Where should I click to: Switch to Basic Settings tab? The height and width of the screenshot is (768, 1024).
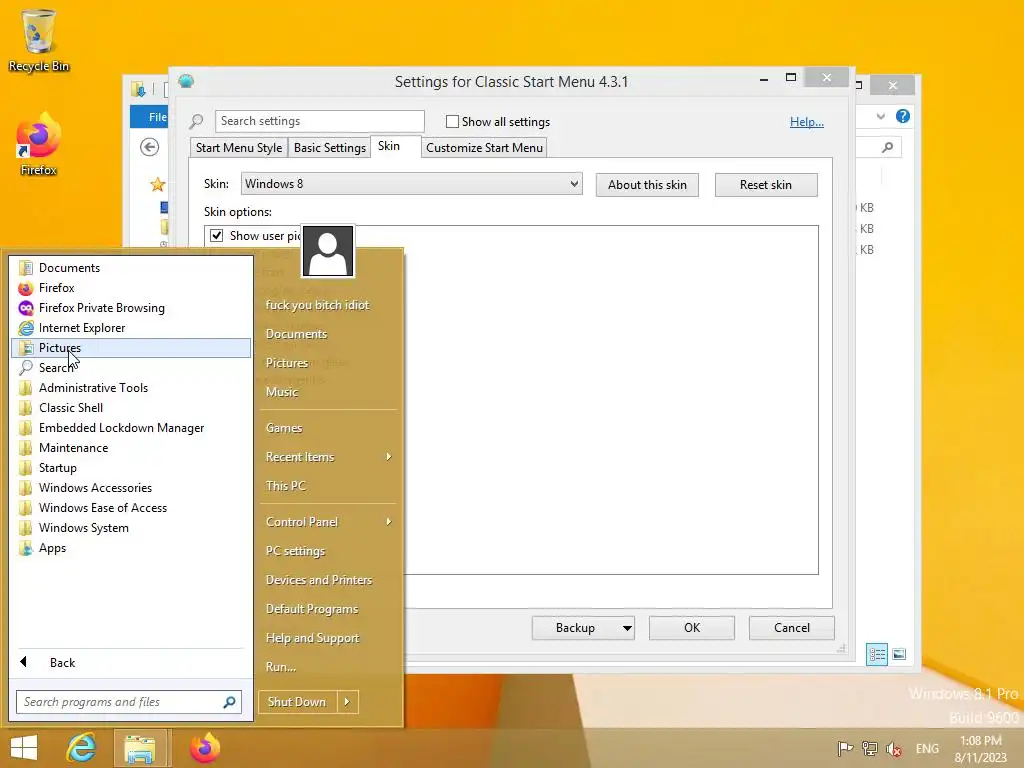pyautogui.click(x=329, y=148)
